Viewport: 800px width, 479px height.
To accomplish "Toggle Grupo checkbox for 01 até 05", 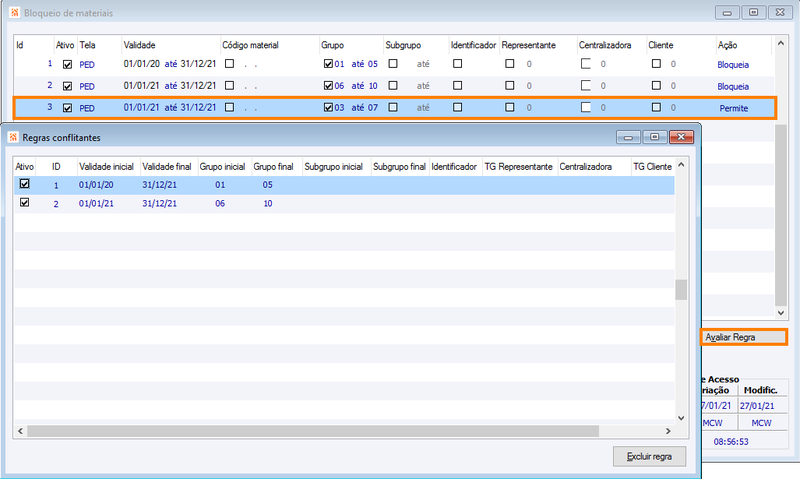I will click(x=328, y=64).
